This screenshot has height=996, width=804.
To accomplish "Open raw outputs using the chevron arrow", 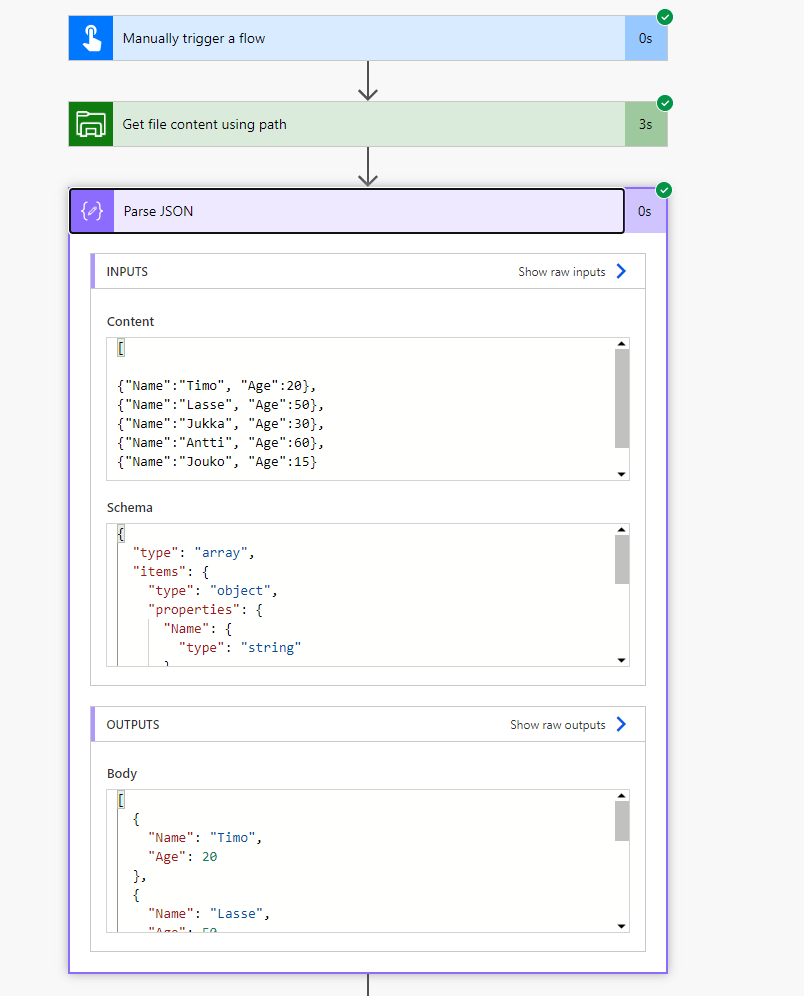I will 621,724.
